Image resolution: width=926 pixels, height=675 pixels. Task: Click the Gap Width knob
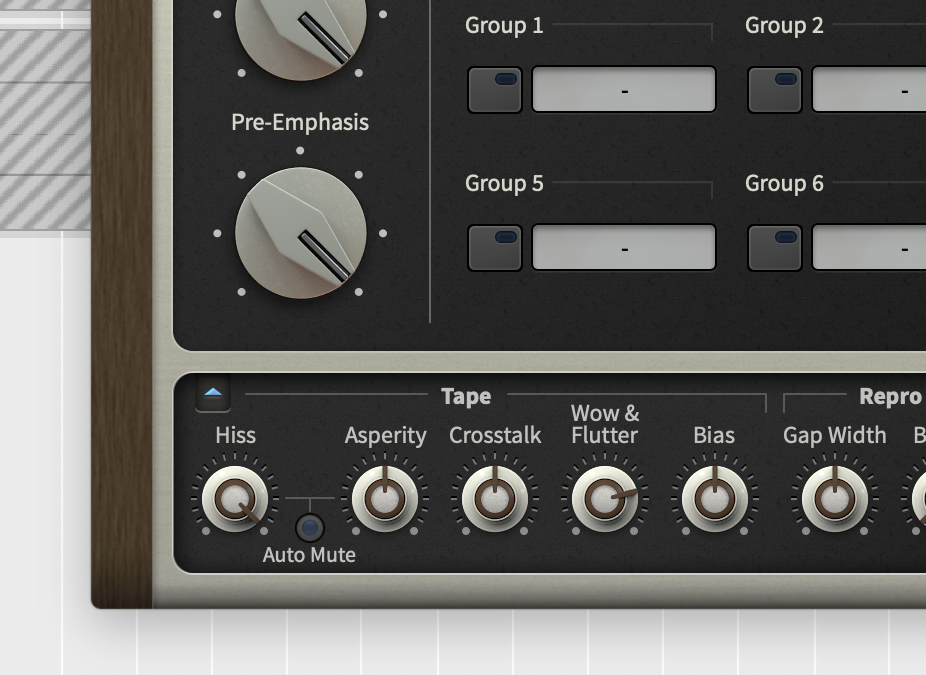coord(834,498)
